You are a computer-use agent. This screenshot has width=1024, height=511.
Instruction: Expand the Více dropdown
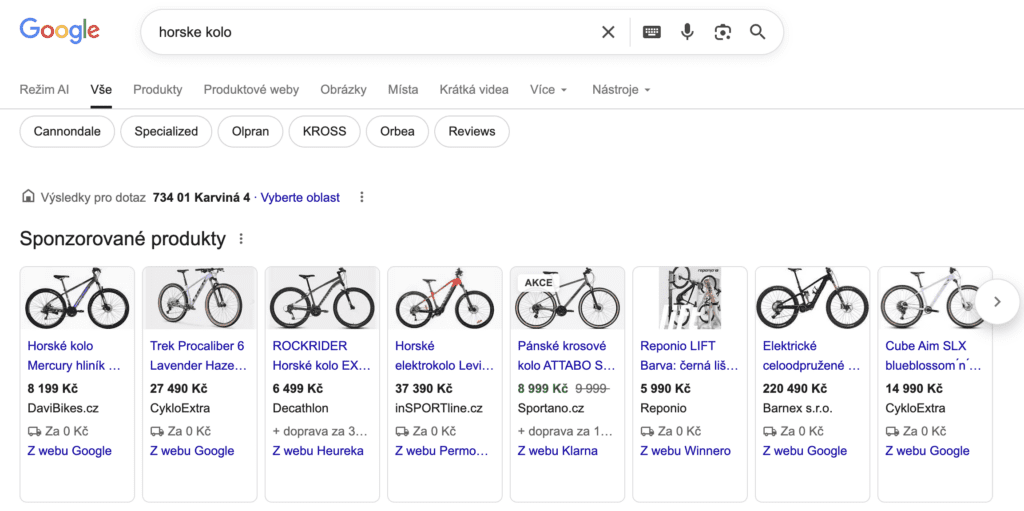pyautogui.click(x=548, y=89)
